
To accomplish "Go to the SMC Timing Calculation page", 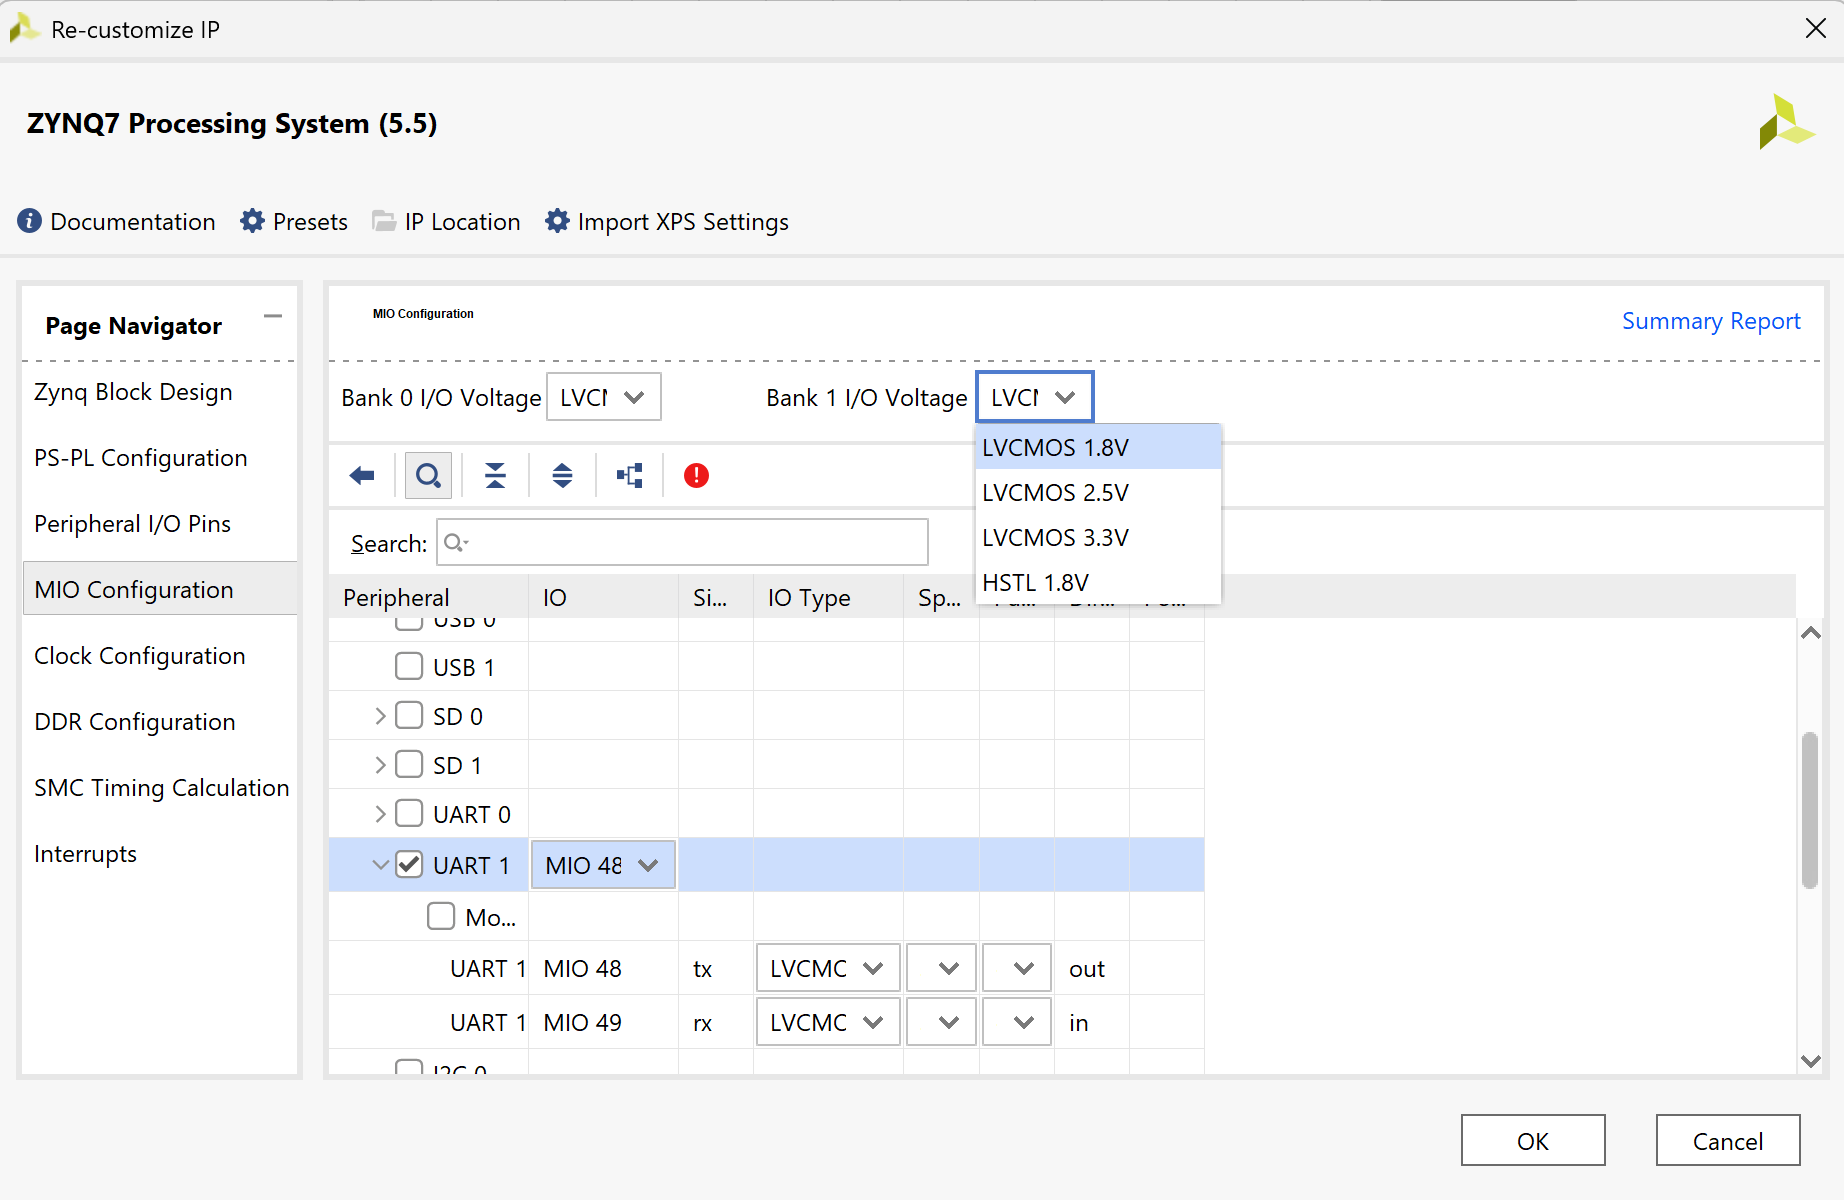I will (x=162, y=788).
